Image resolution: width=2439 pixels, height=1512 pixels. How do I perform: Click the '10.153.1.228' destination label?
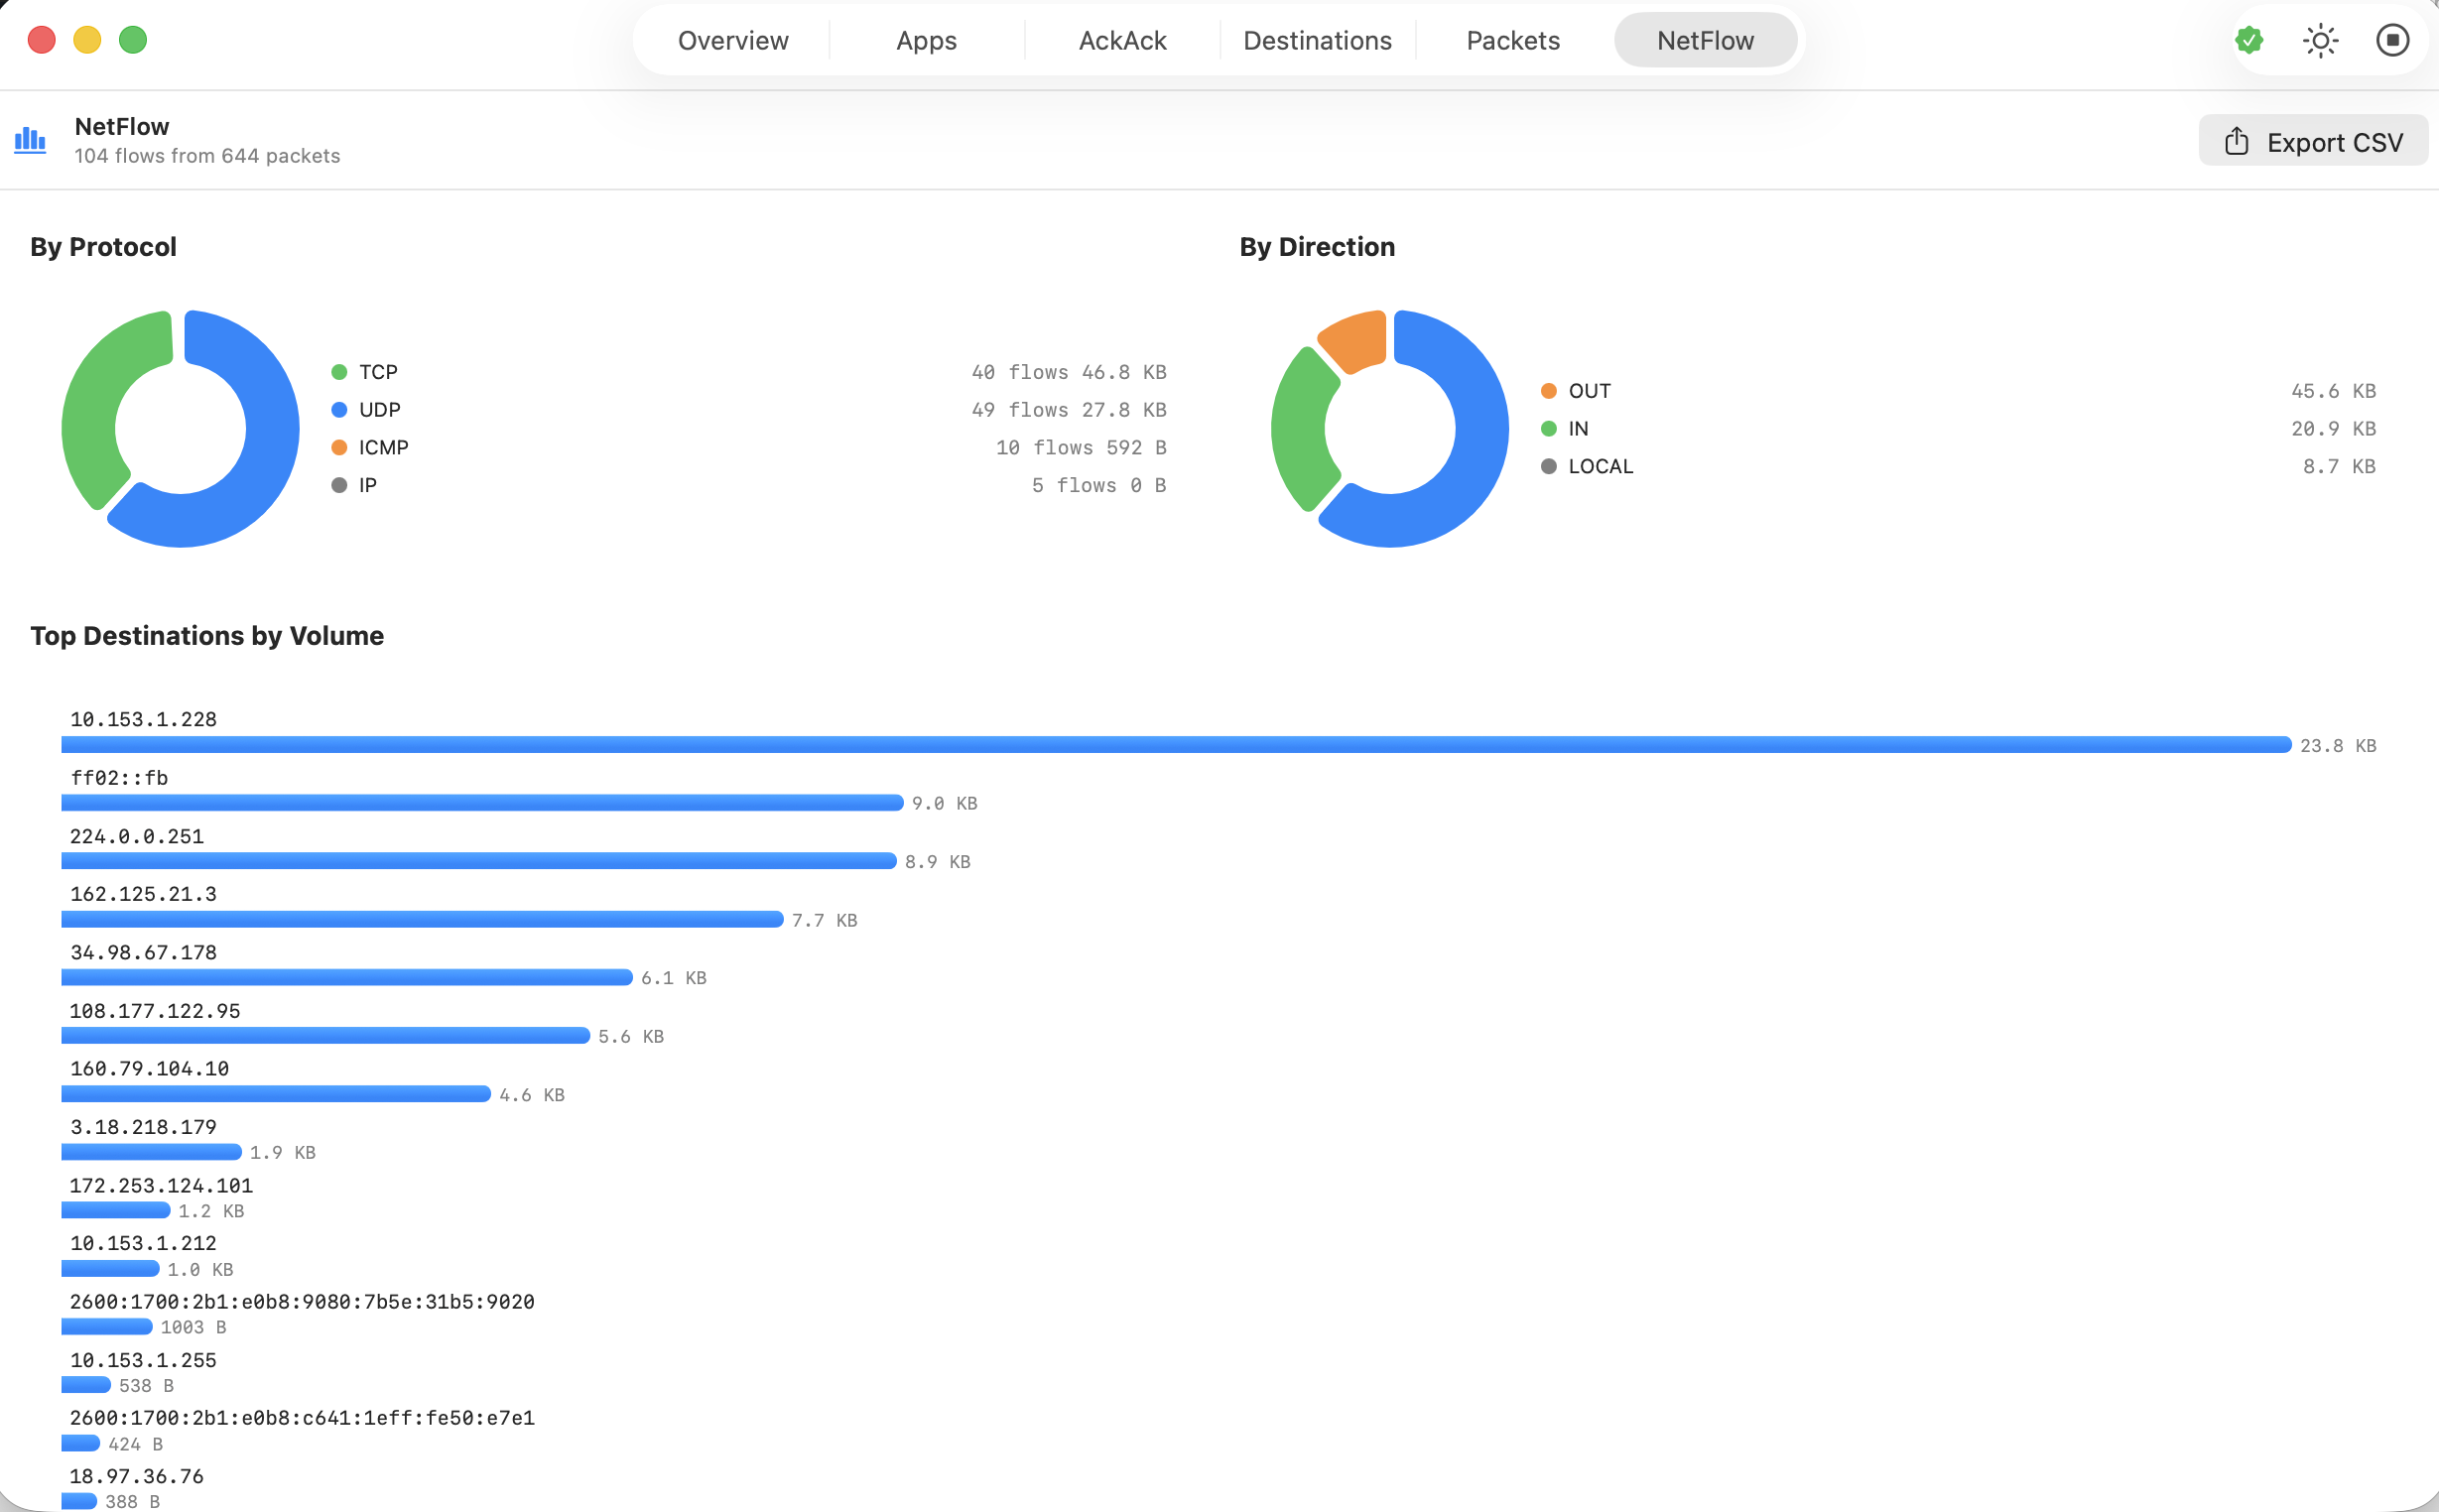(x=143, y=719)
